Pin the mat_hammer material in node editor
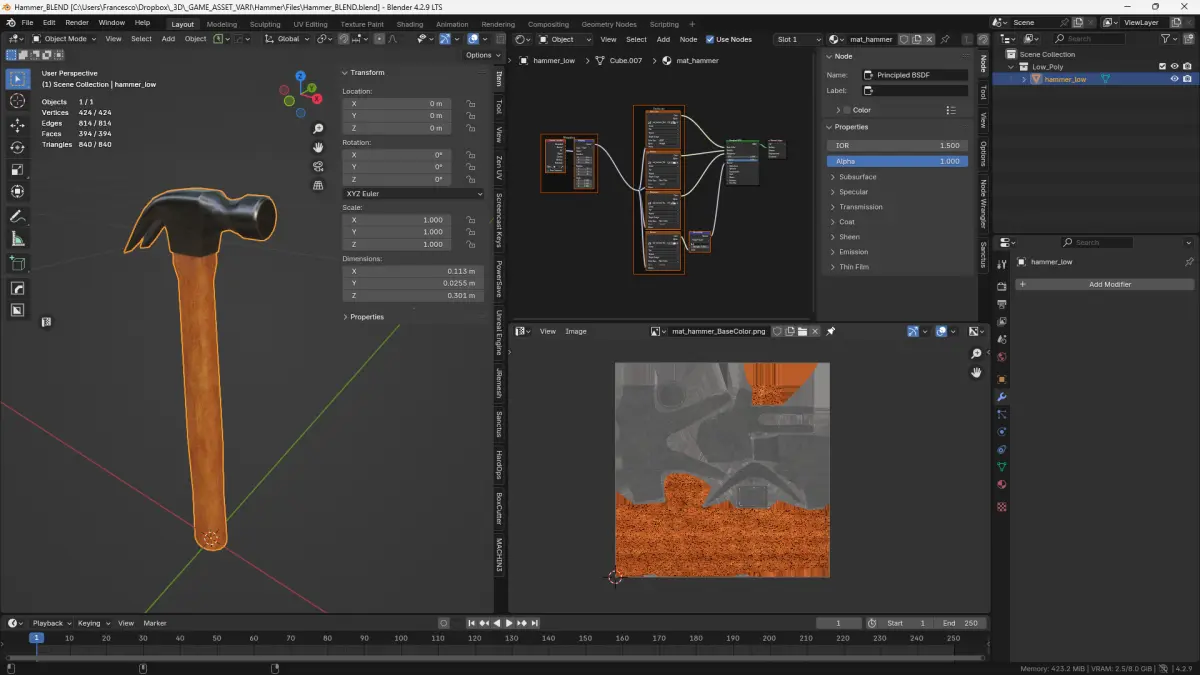The image size is (1200, 675). [x=946, y=39]
